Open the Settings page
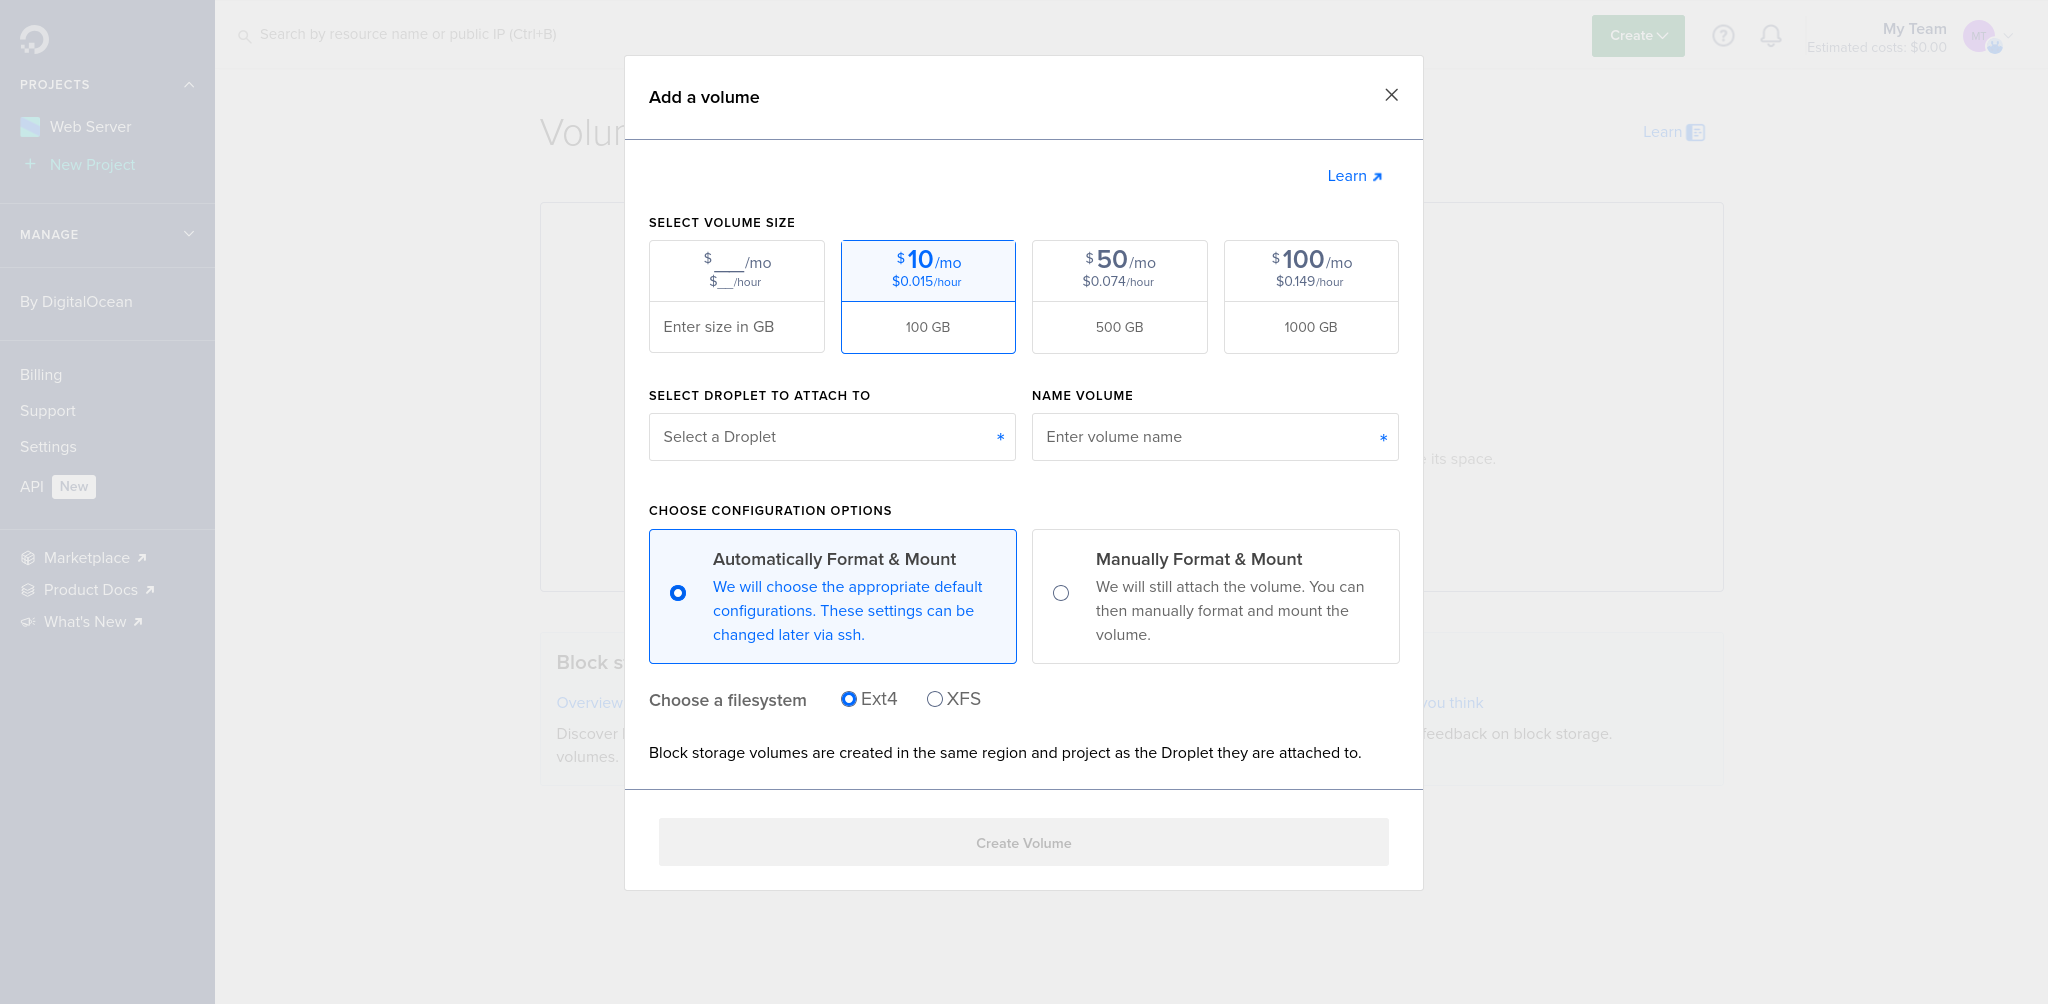The image size is (2048, 1004). [48, 447]
